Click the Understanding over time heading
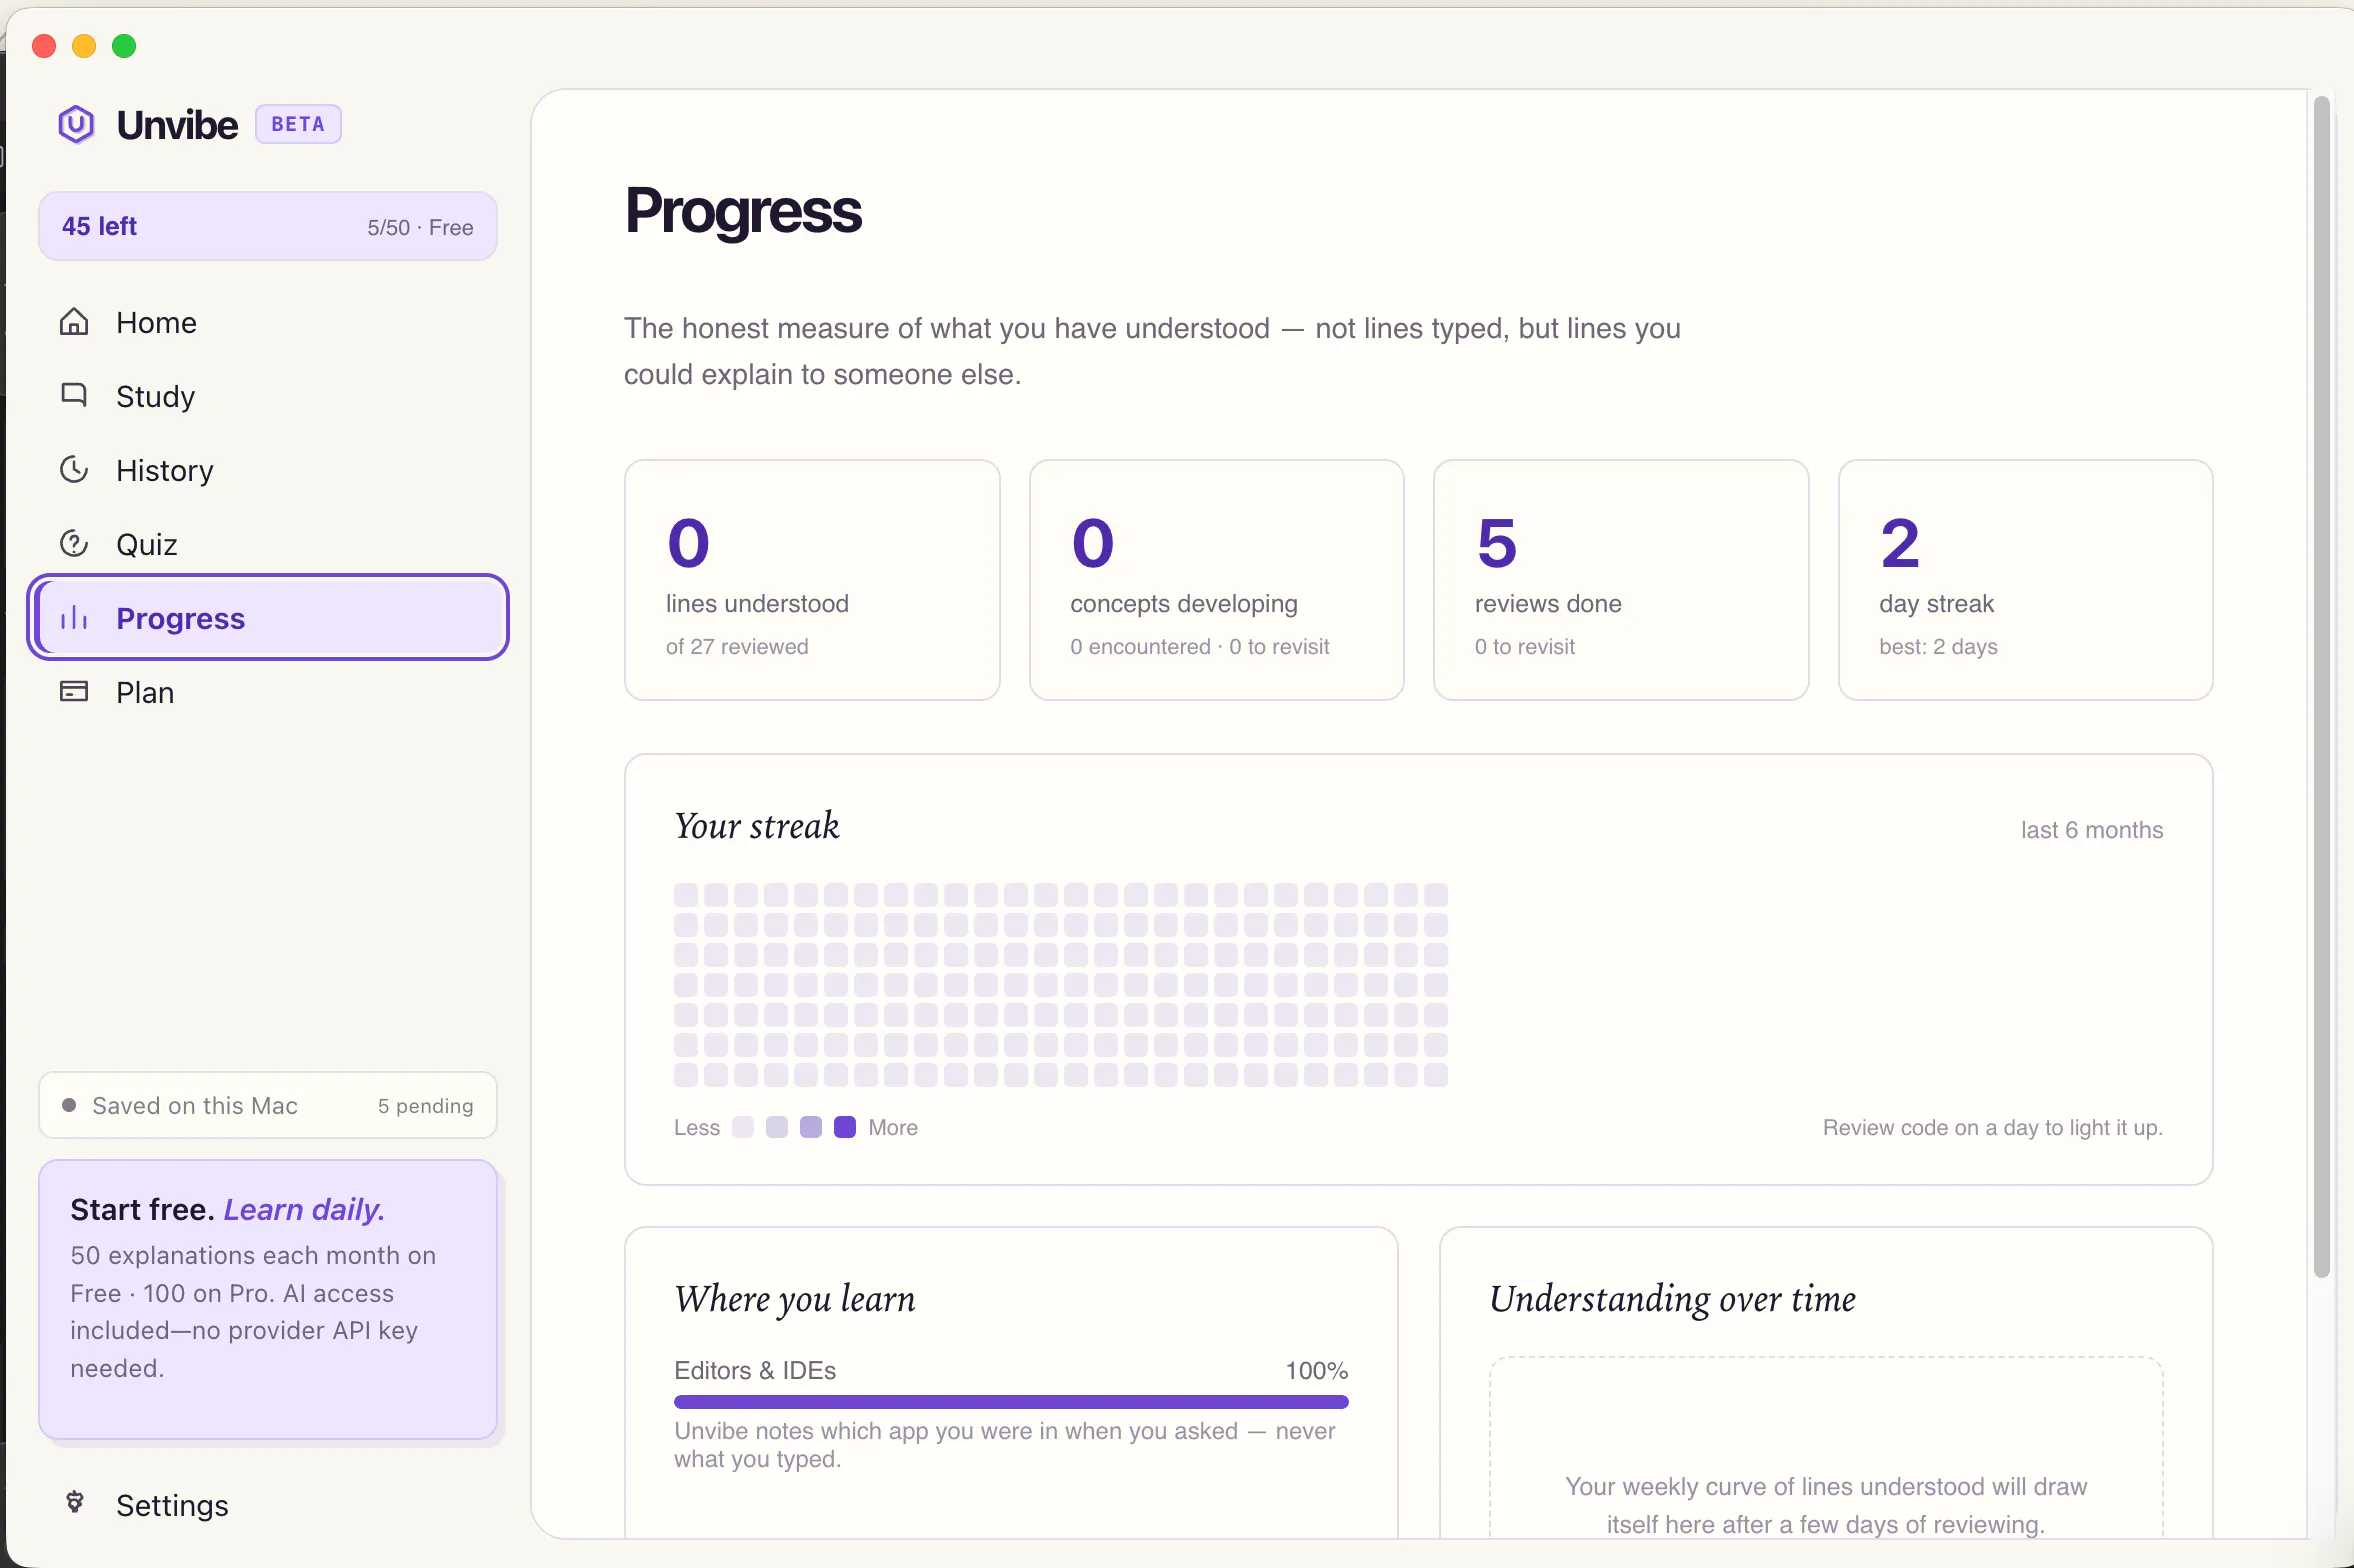The height and width of the screenshot is (1568, 2354). point(1673,1299)
